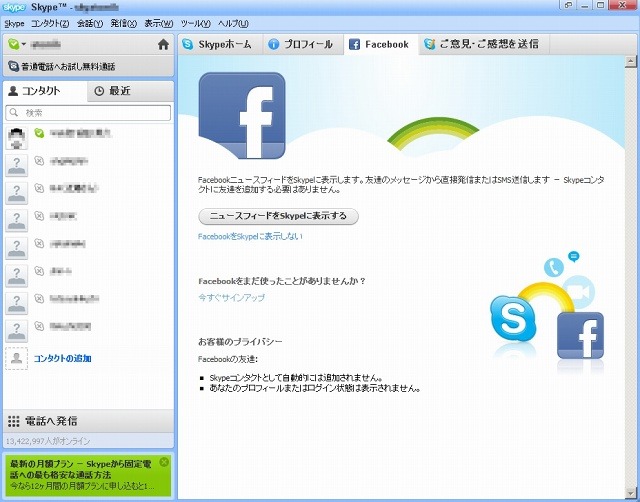Screen dimensions: 640x502
Task: Switch to the Skypeホーム tab
Action: click(x=220, y=44)
